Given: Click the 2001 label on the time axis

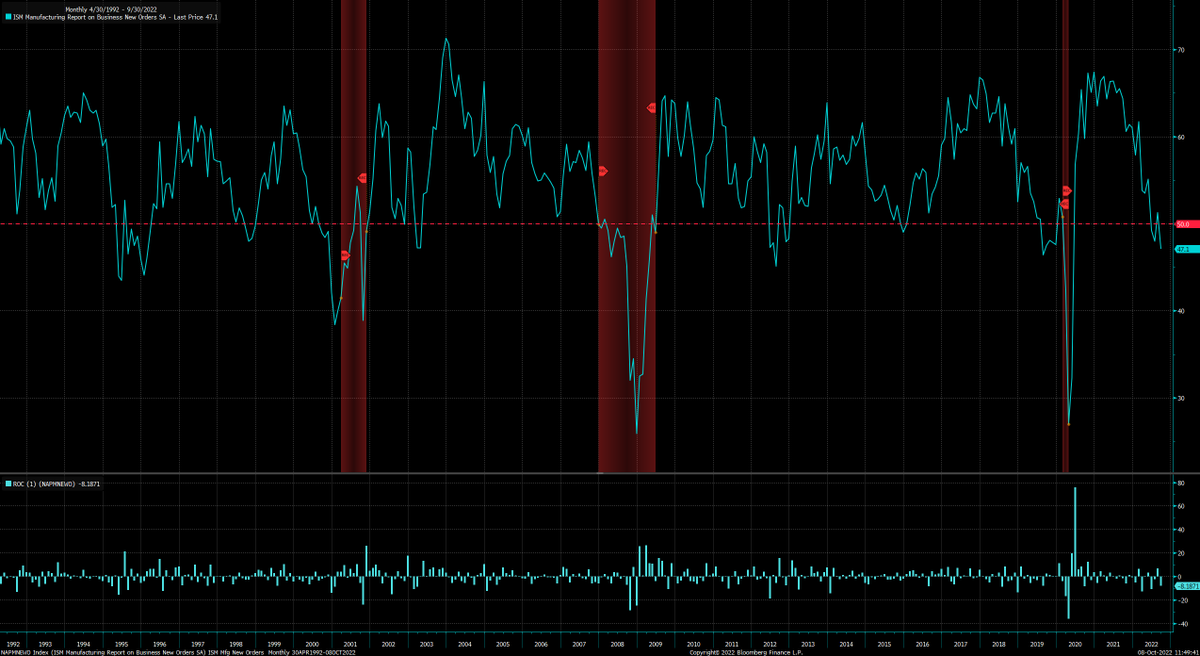Looking at the screenshot, I should point(350,644).
